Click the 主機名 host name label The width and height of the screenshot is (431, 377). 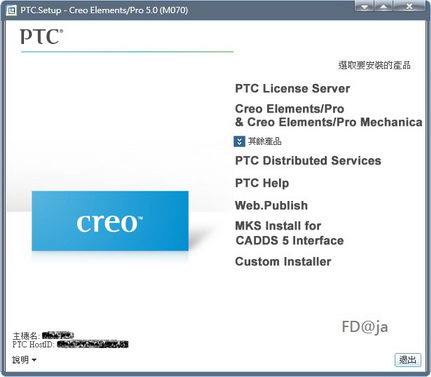pyautogui.click(x=26, y=336)
